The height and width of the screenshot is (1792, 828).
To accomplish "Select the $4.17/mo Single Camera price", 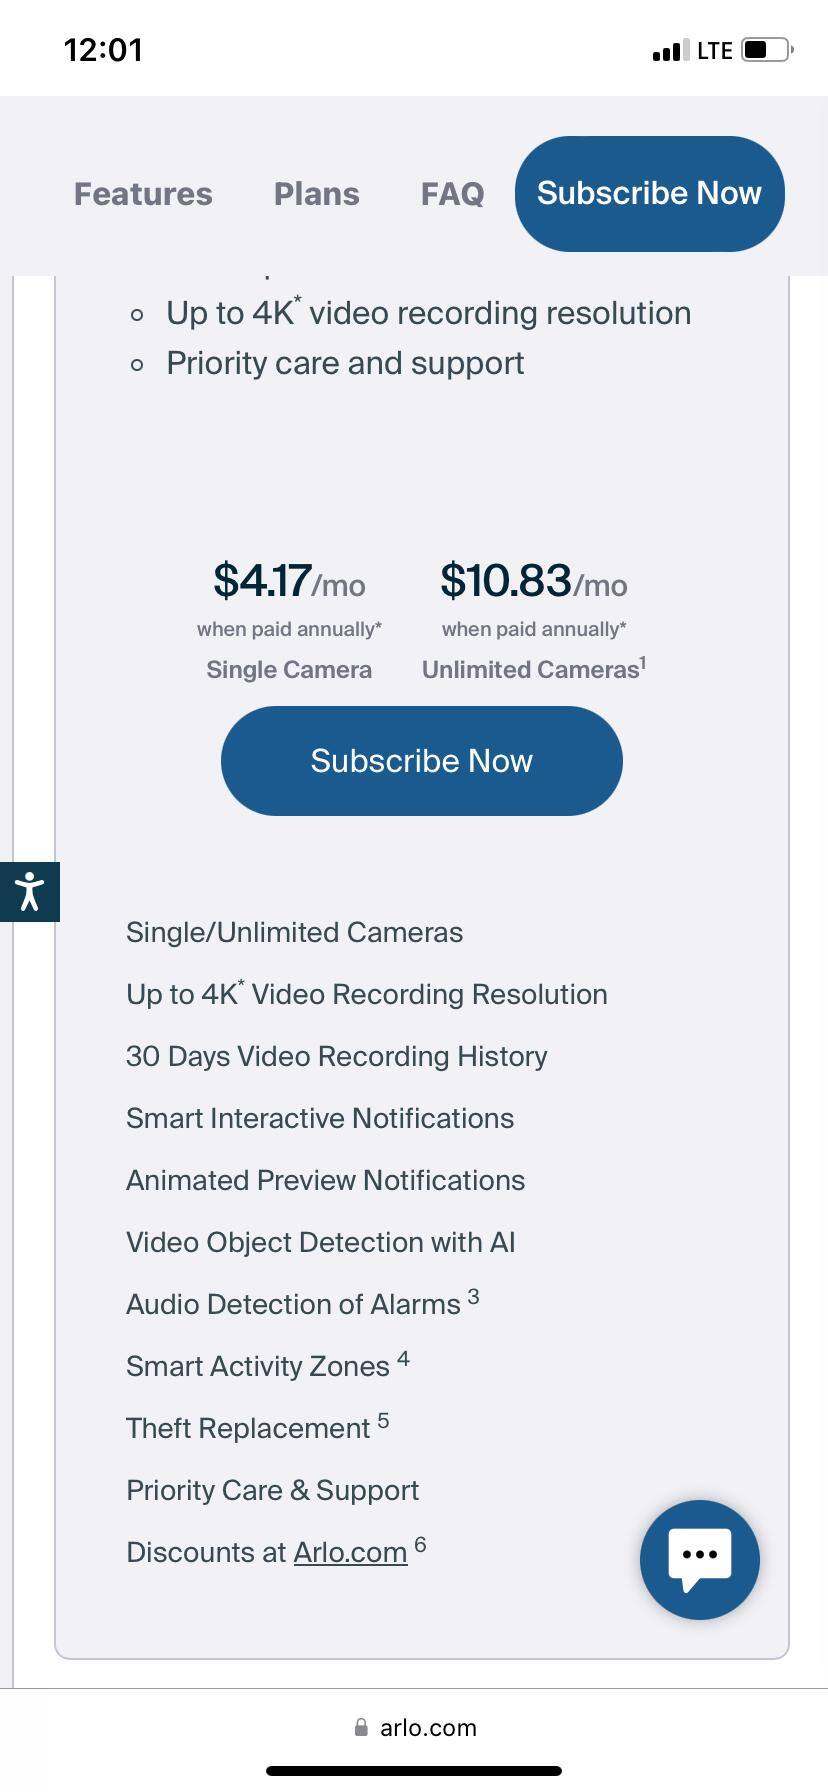I will pos(289,581).
